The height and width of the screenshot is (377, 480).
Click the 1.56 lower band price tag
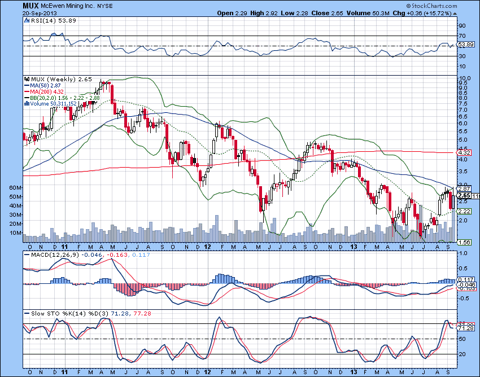click(x=464, y=242)
